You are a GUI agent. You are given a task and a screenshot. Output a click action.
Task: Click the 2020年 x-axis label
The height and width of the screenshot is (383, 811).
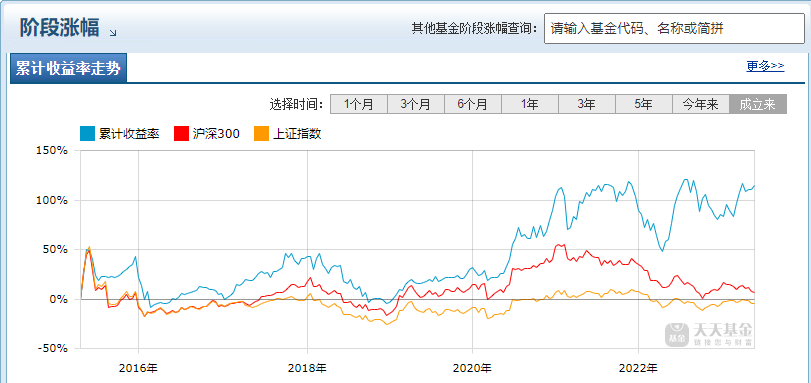tap(472, 369)
